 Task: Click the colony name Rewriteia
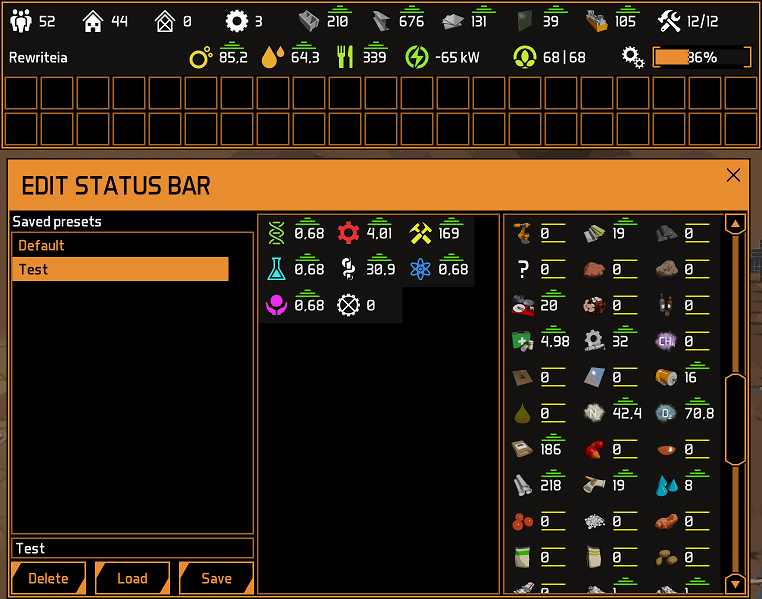point(38,58)
